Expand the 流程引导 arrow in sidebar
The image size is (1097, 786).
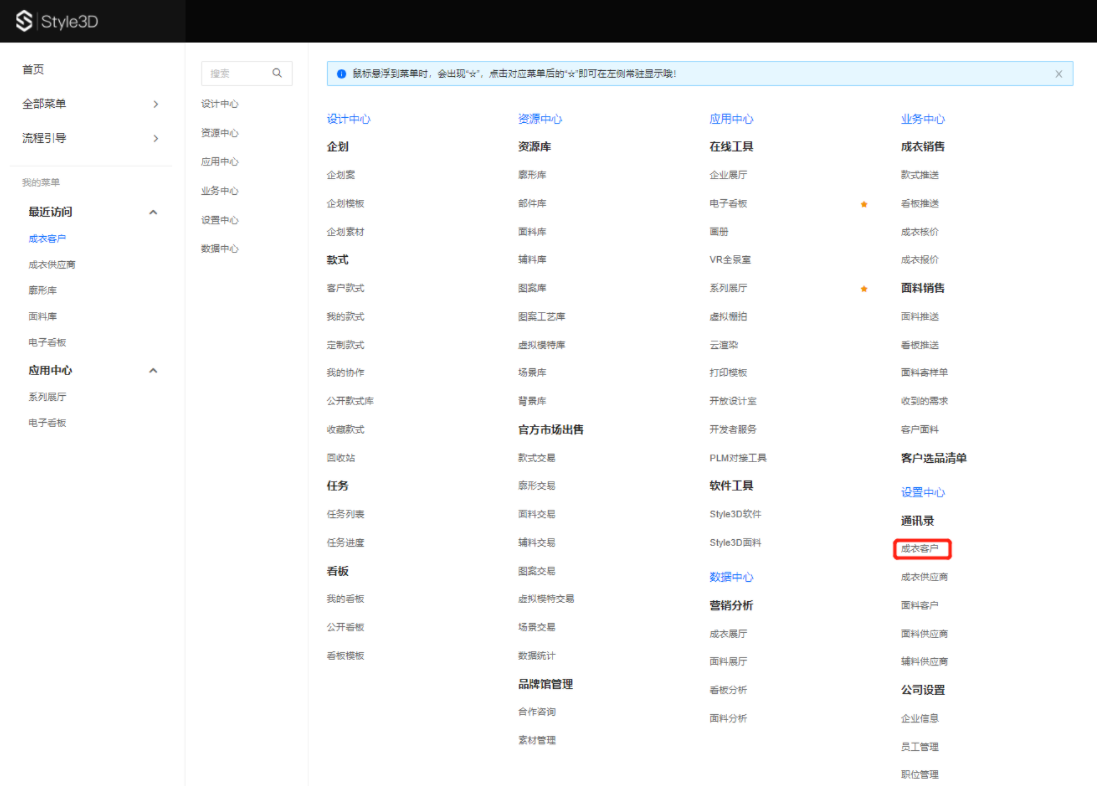click(155, 138)
